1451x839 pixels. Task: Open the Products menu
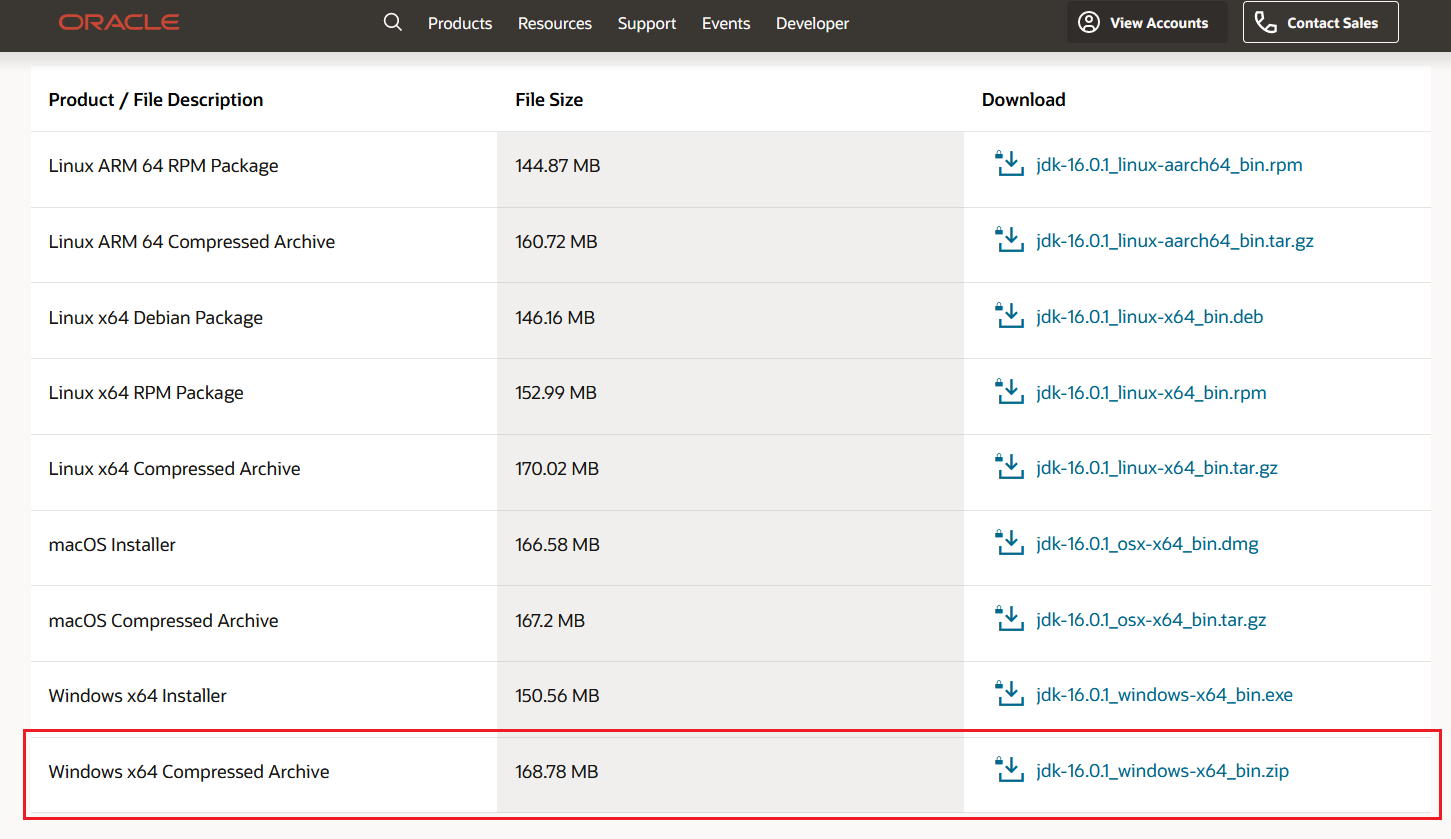click(460, 23)
